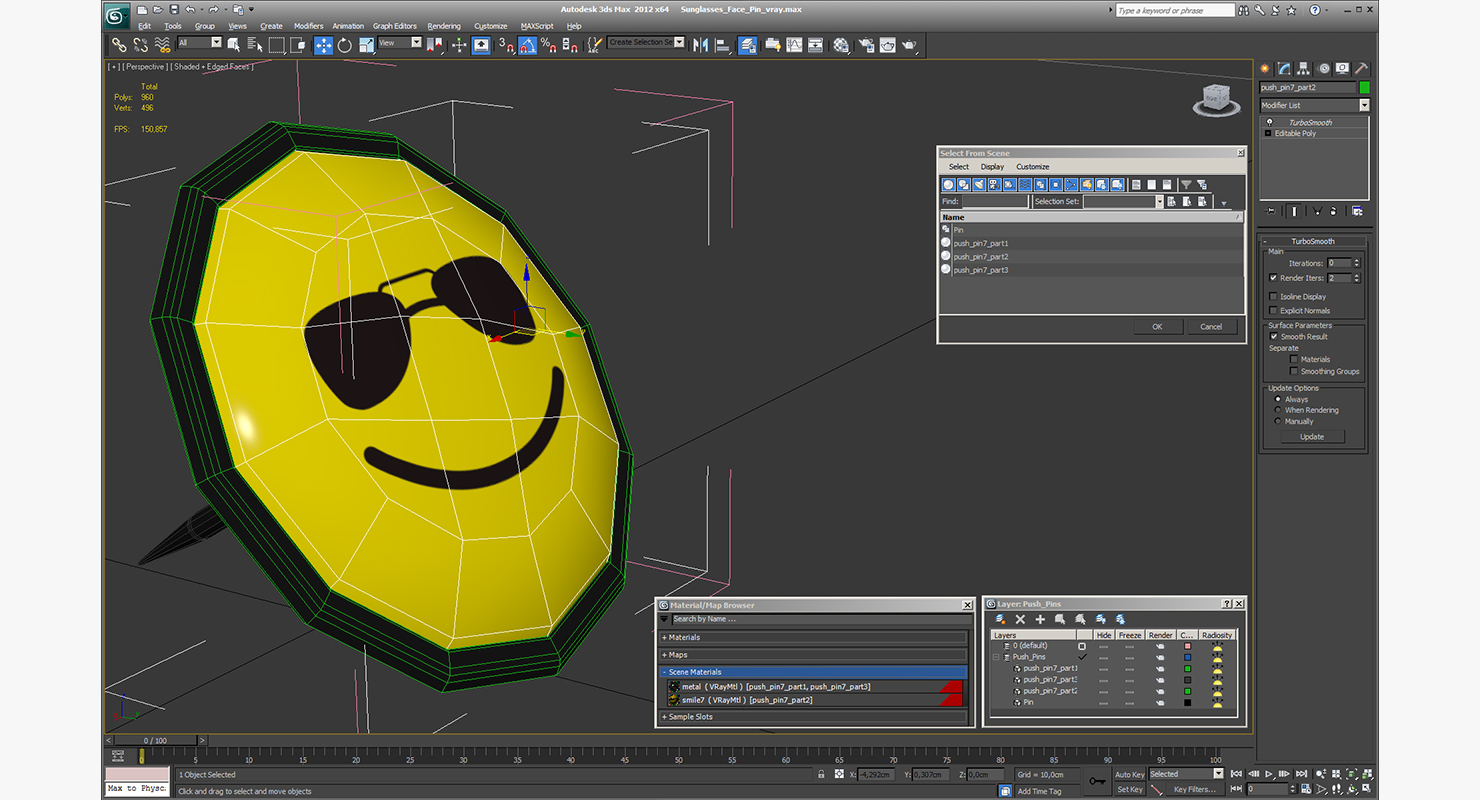The height and width of the screenshot is (800, 1480).
Task: Toggle Display Geometry filter in Select From Scene
Action: pos(948,185)
